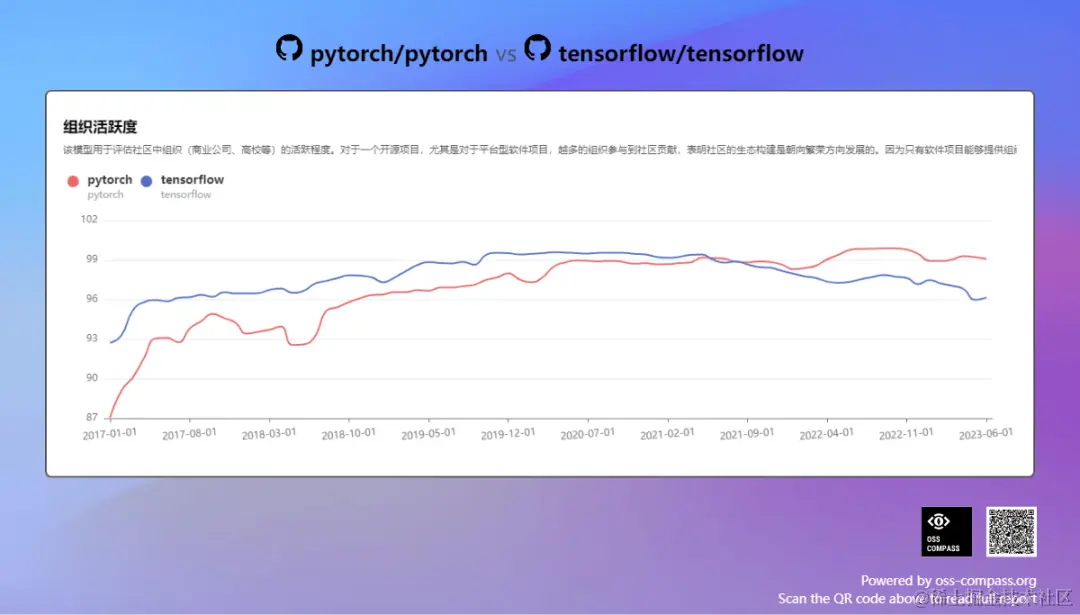Click the 2022-04-01 x-axis label
This screenshot has height=615, width=1080.
pyautogui.click(x=827, y=434)
